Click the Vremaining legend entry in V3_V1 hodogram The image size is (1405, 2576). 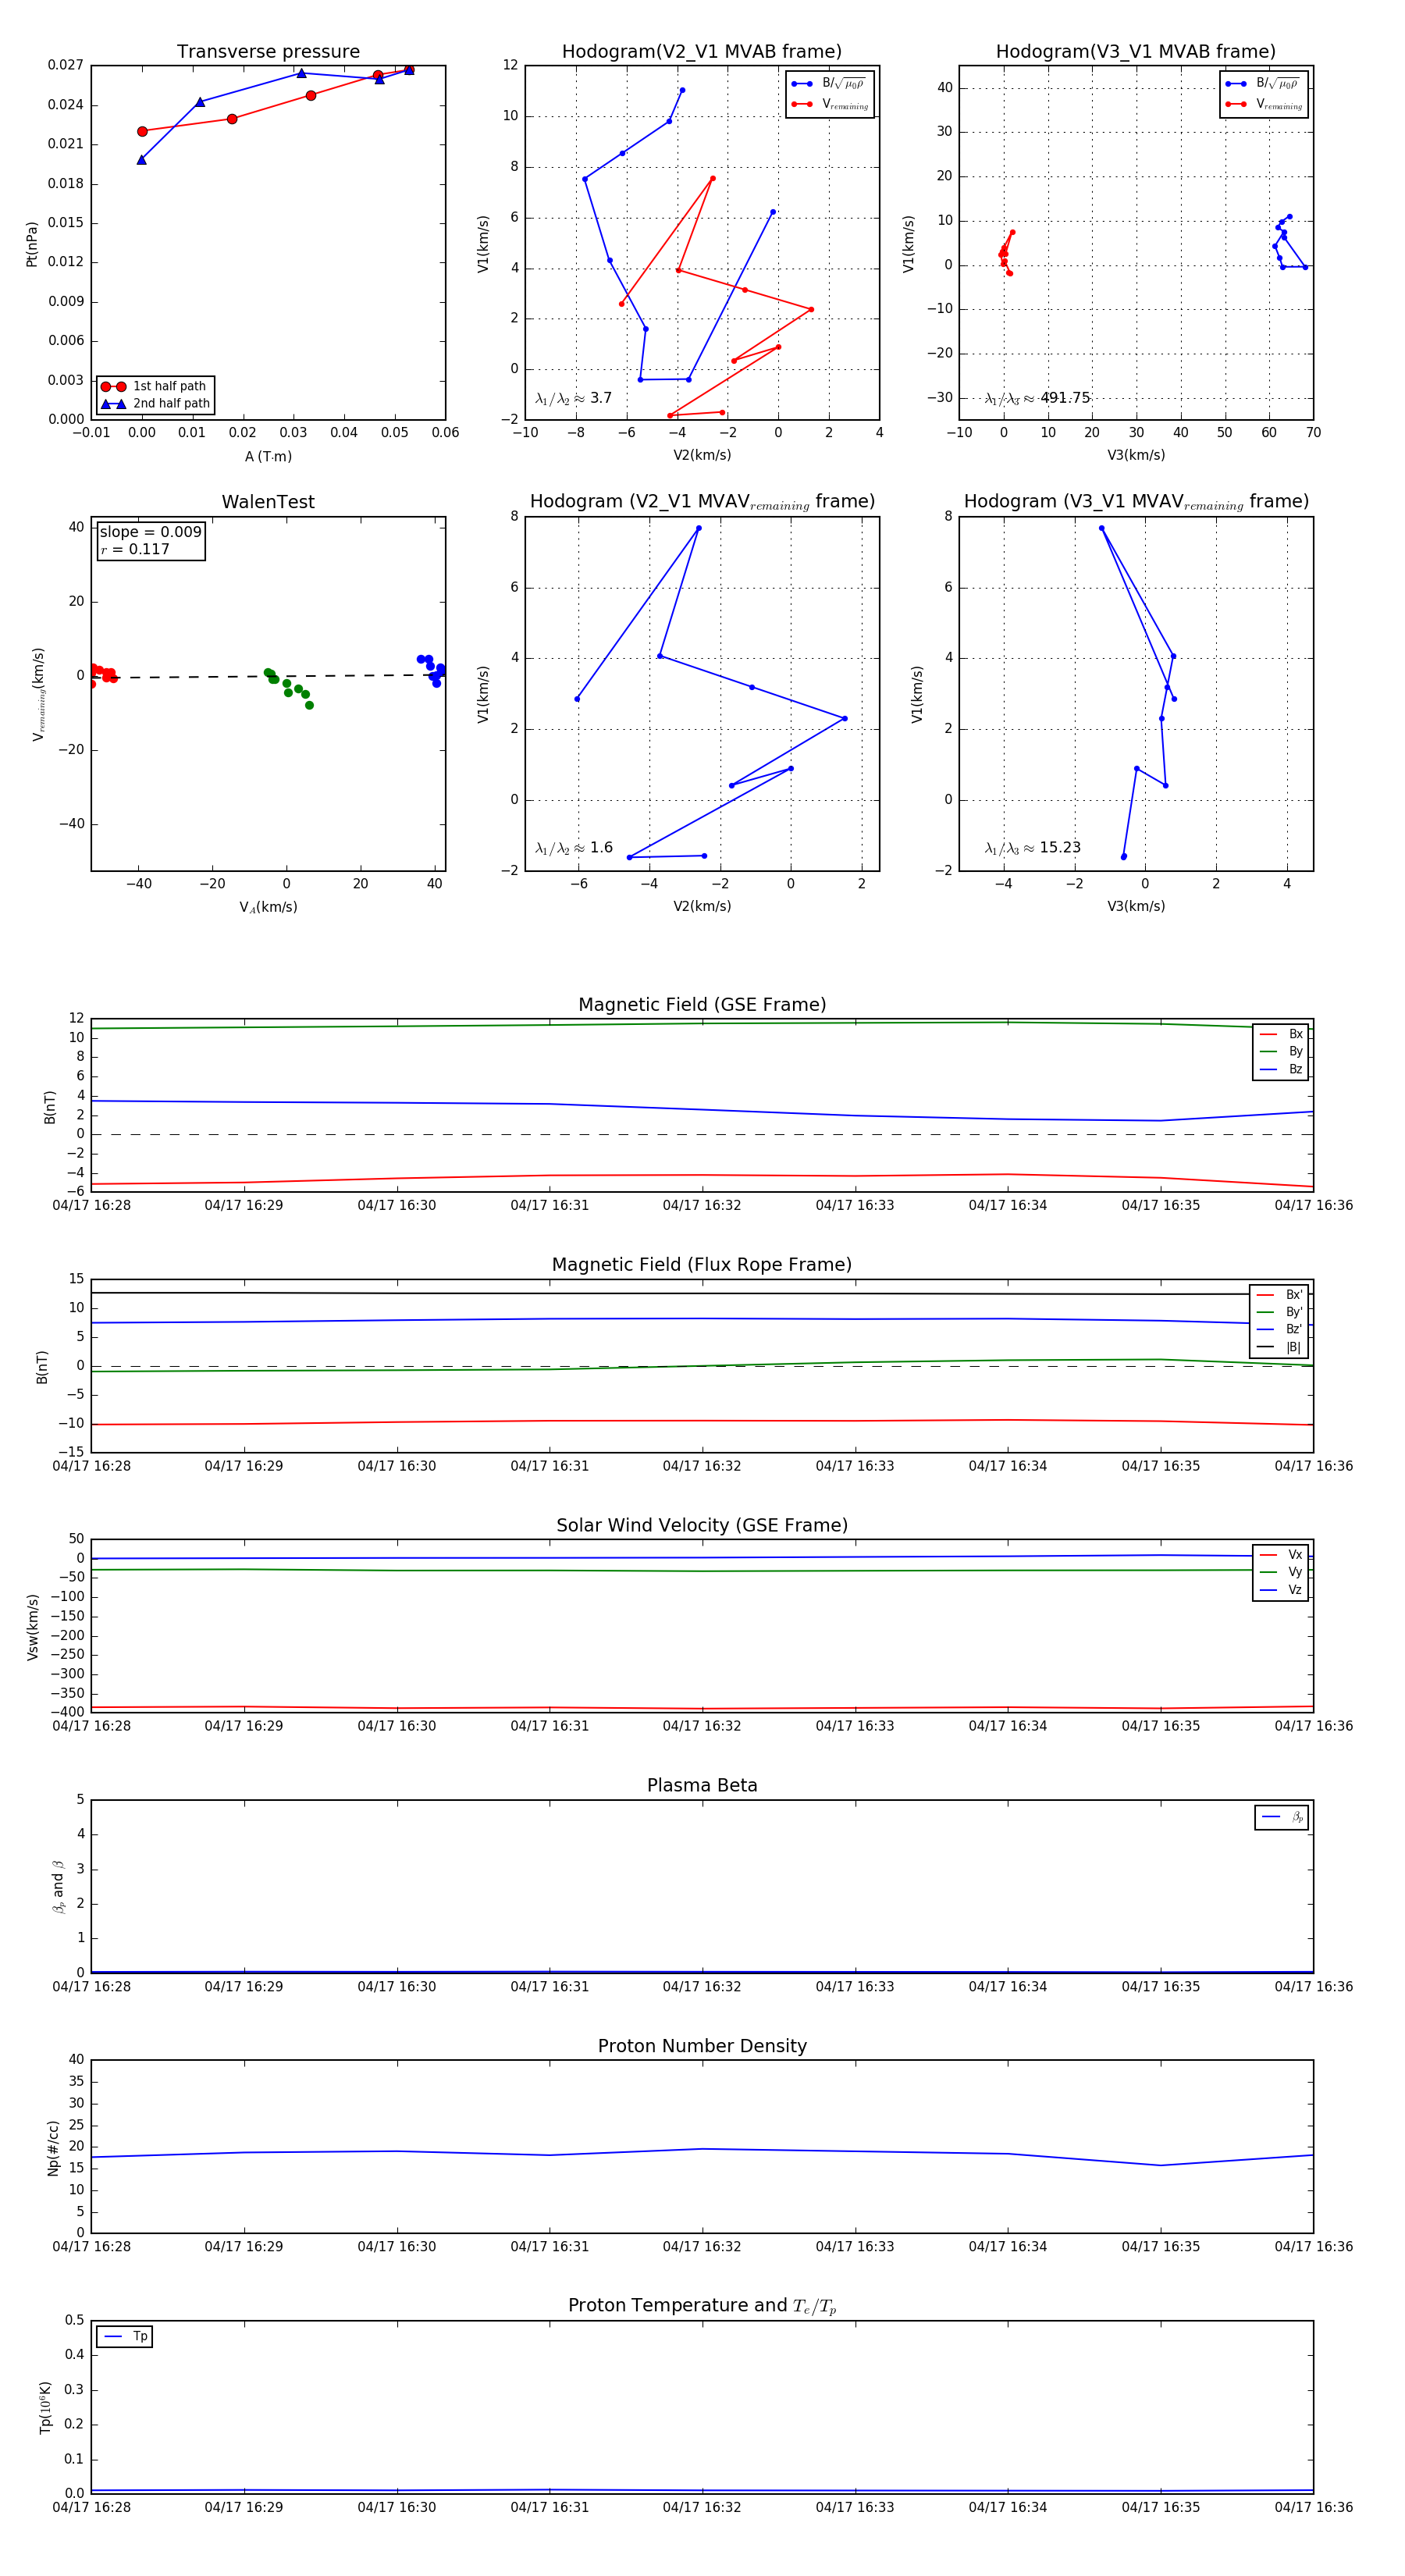1263,104
